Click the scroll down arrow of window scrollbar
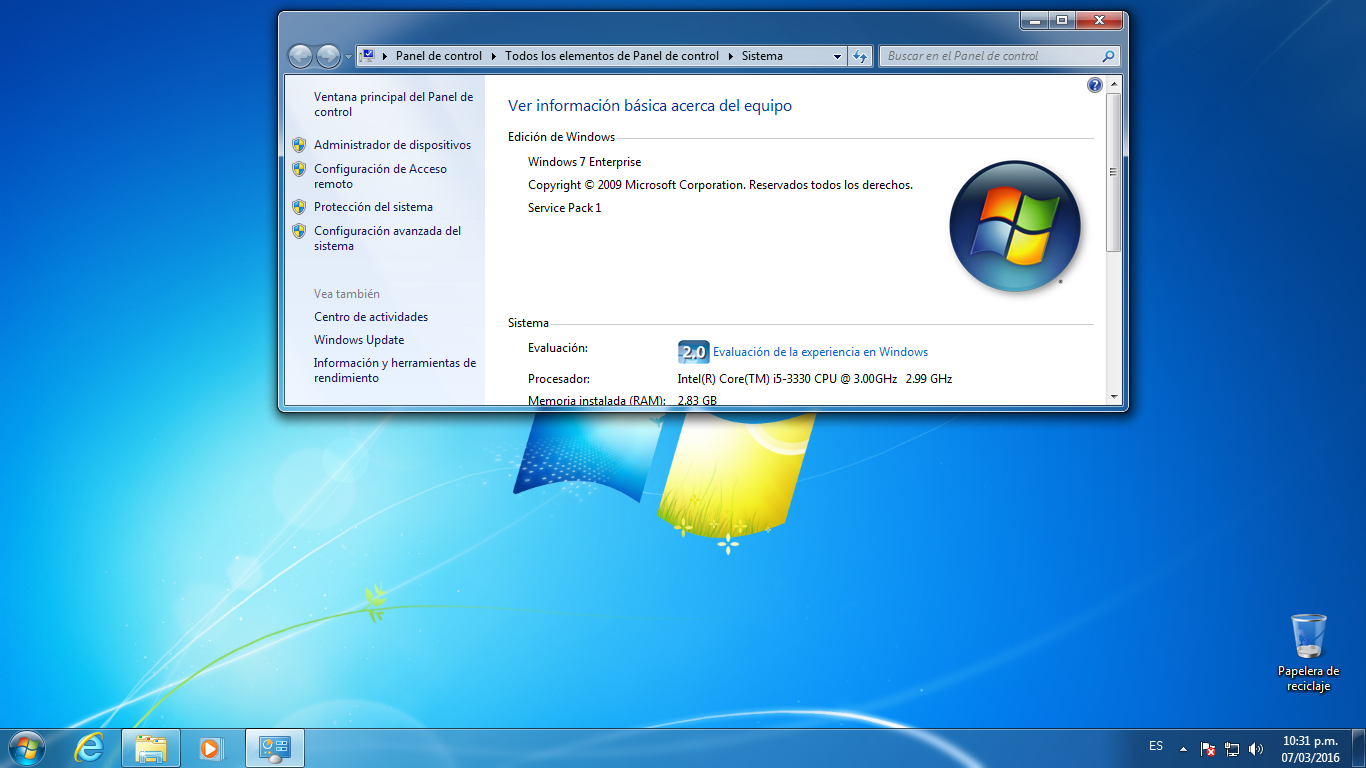Viewport: 1366px width, 768px height. 1114,397
